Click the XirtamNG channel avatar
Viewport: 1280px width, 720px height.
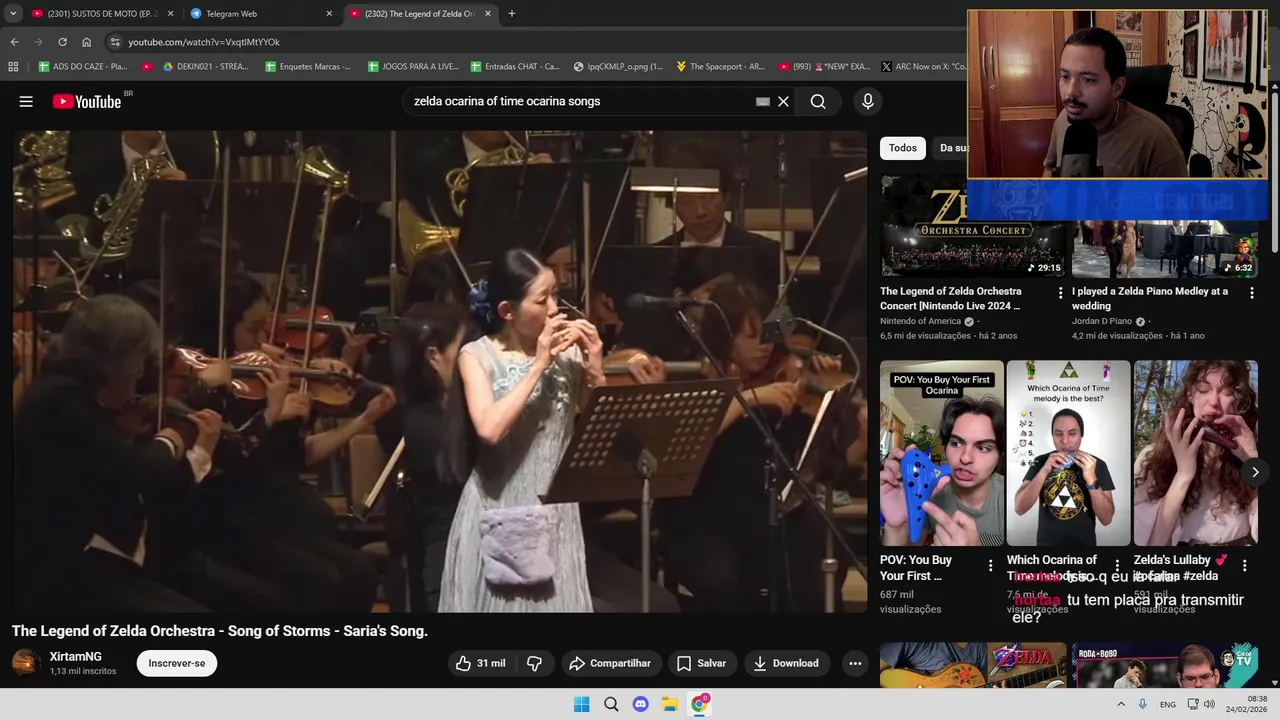[x=26, y=662]
